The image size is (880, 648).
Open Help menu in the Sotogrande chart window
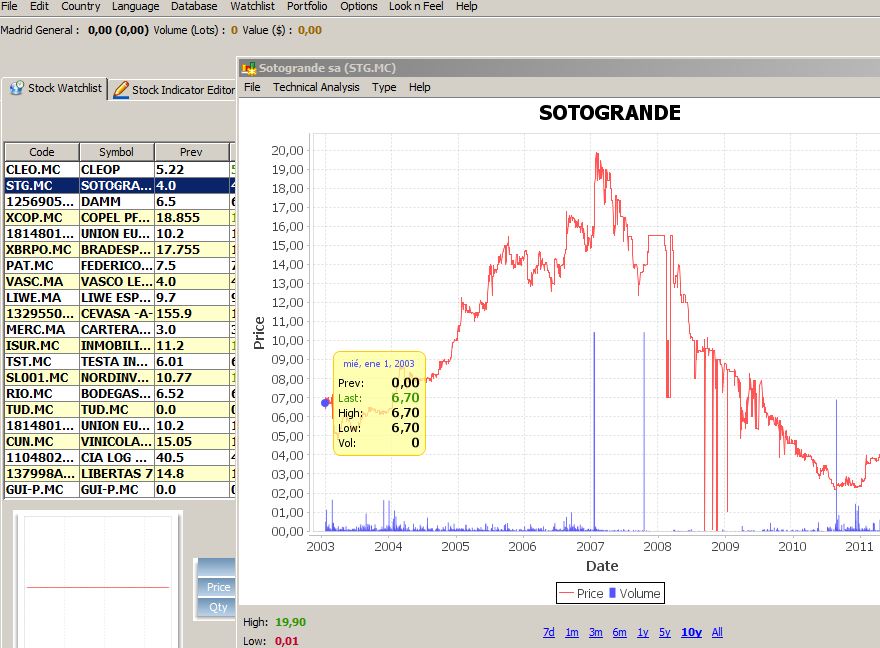point(419,87)
